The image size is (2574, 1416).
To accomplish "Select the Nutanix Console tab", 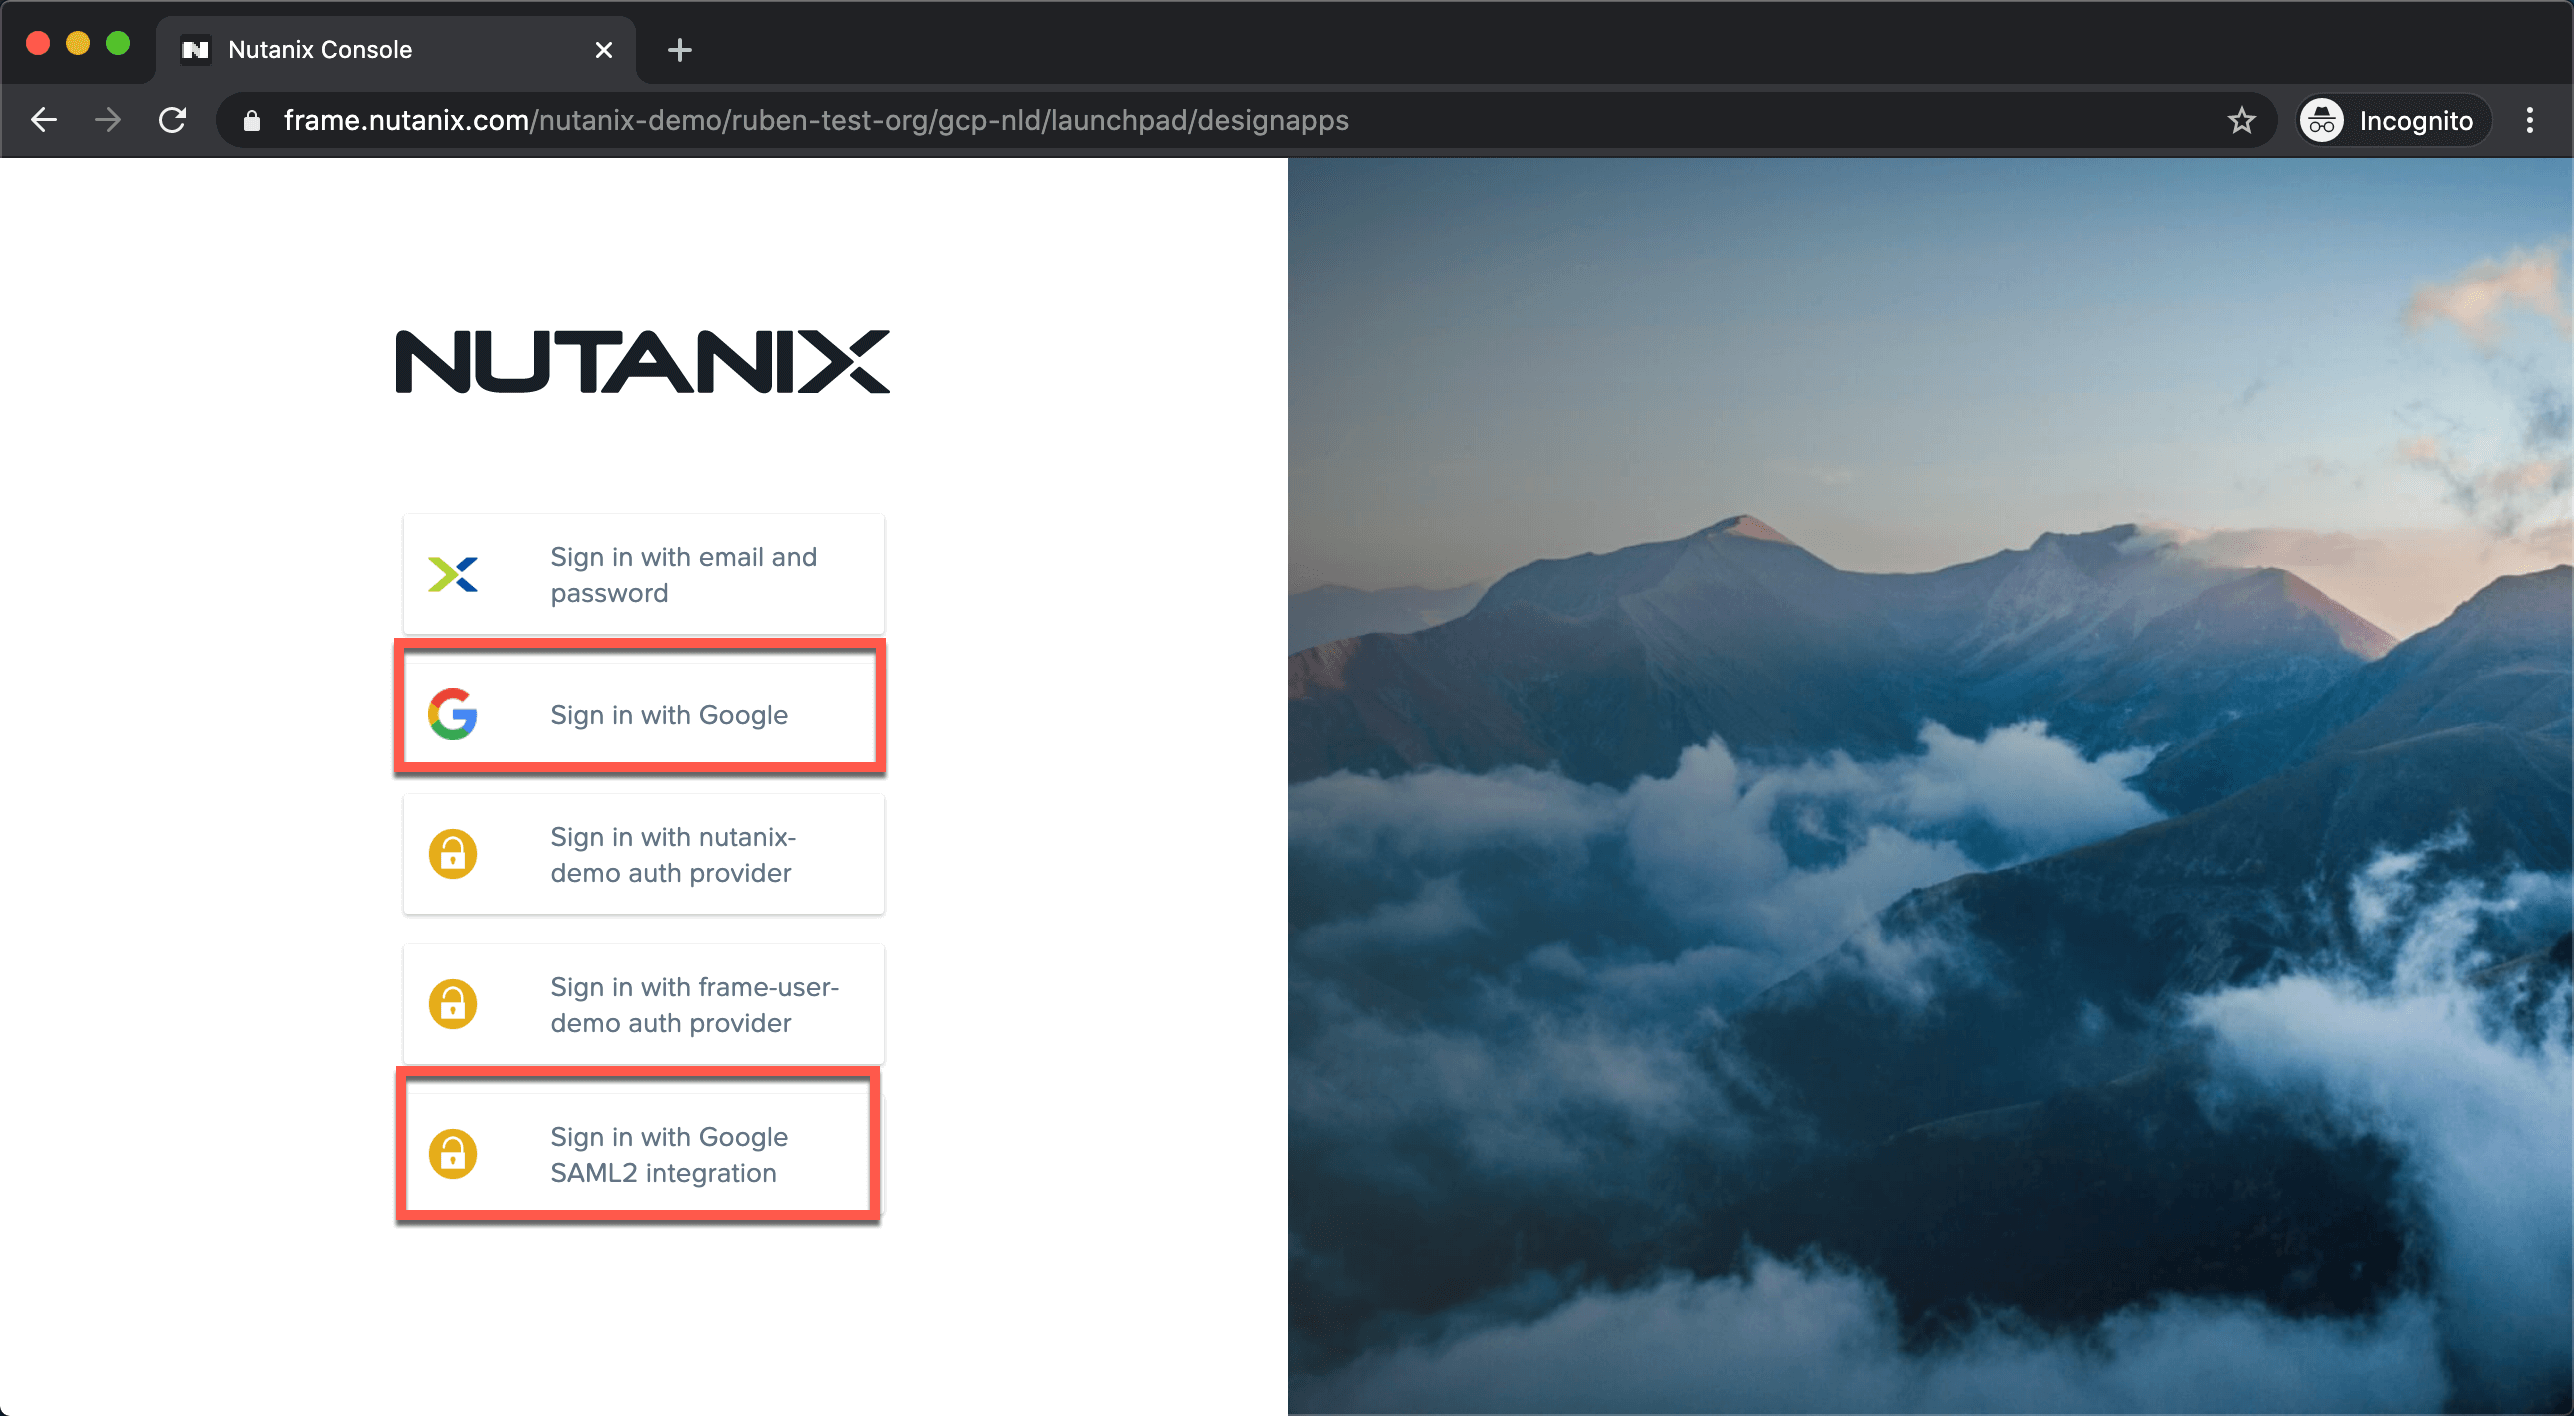I will point(320,50).
